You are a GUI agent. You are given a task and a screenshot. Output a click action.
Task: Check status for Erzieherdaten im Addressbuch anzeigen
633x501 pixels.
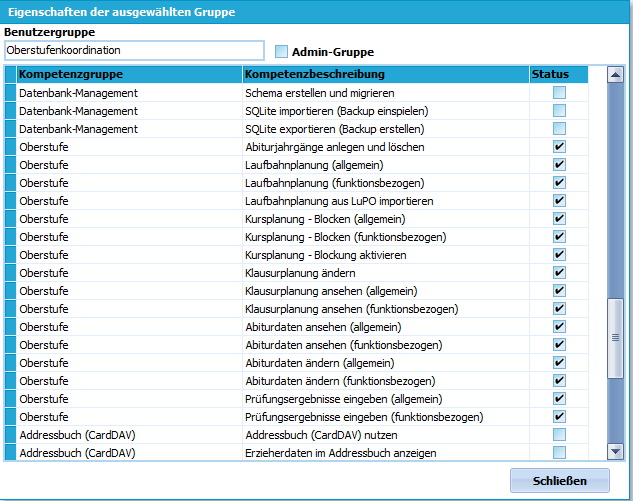(559, 453)
